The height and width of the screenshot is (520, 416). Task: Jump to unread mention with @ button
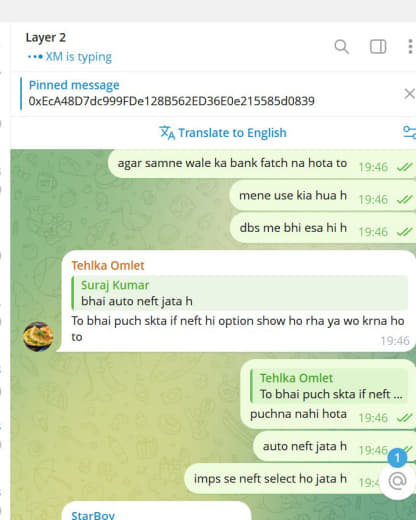397,481
